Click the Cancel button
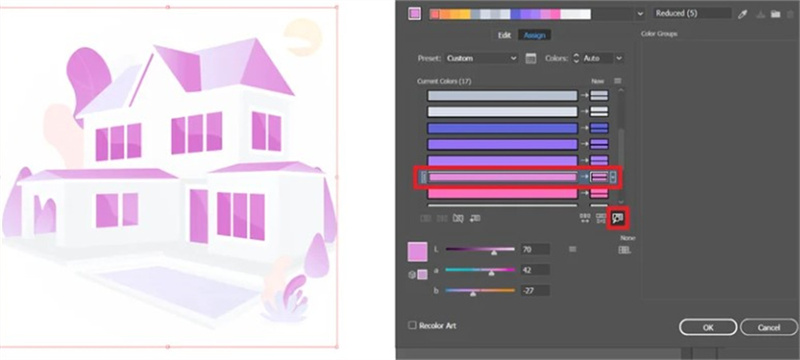The height and width of the screenshot is (360, 800). click(769, 327)
